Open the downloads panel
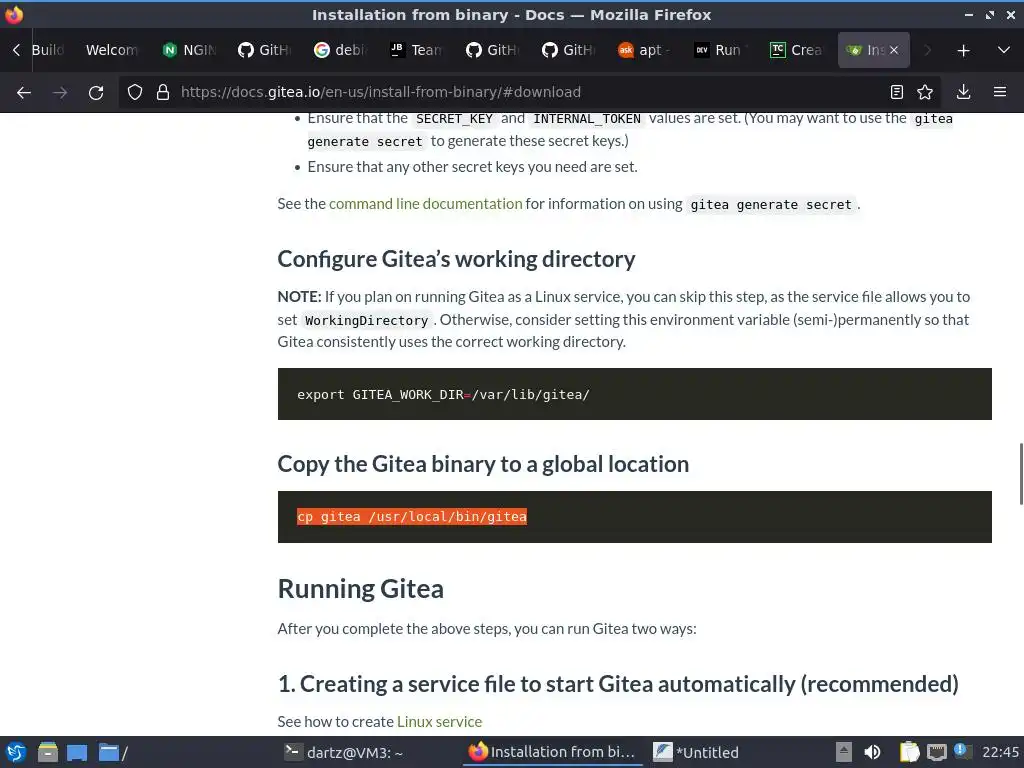Image resolution: width=1024 pixels, height=768 pixels. 963,92
